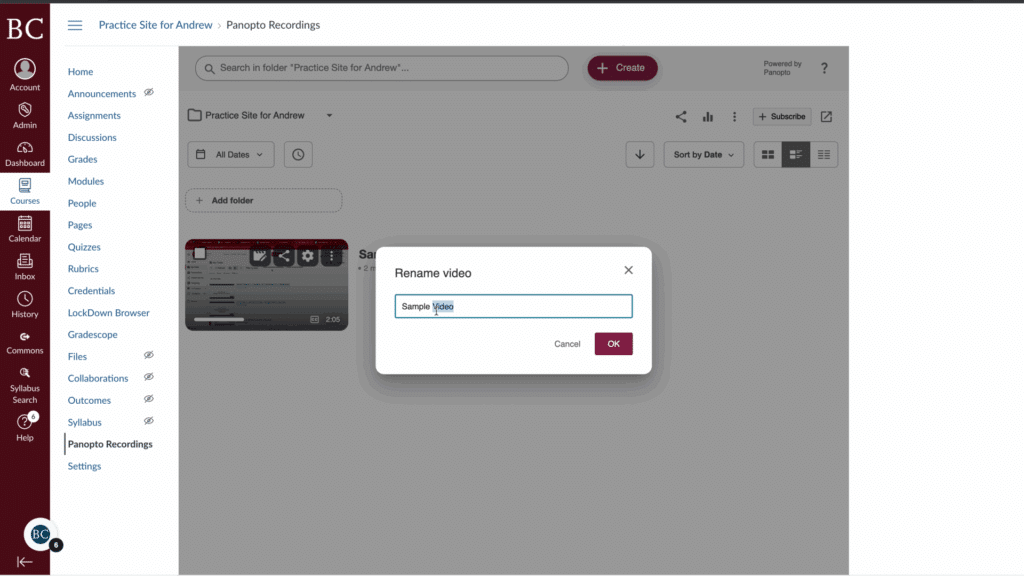This screenshot has height=576, width=1024.
Task: Click the download arrow above the video list
Action: [640, 154]
